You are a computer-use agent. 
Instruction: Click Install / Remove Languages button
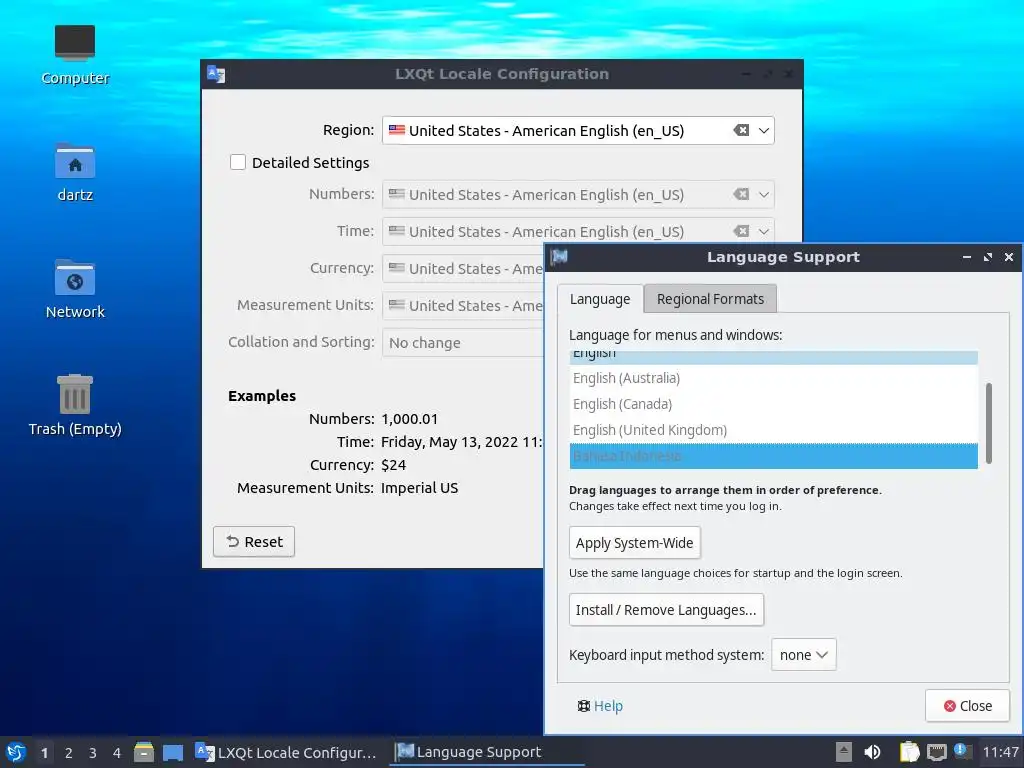coord(666,610)
